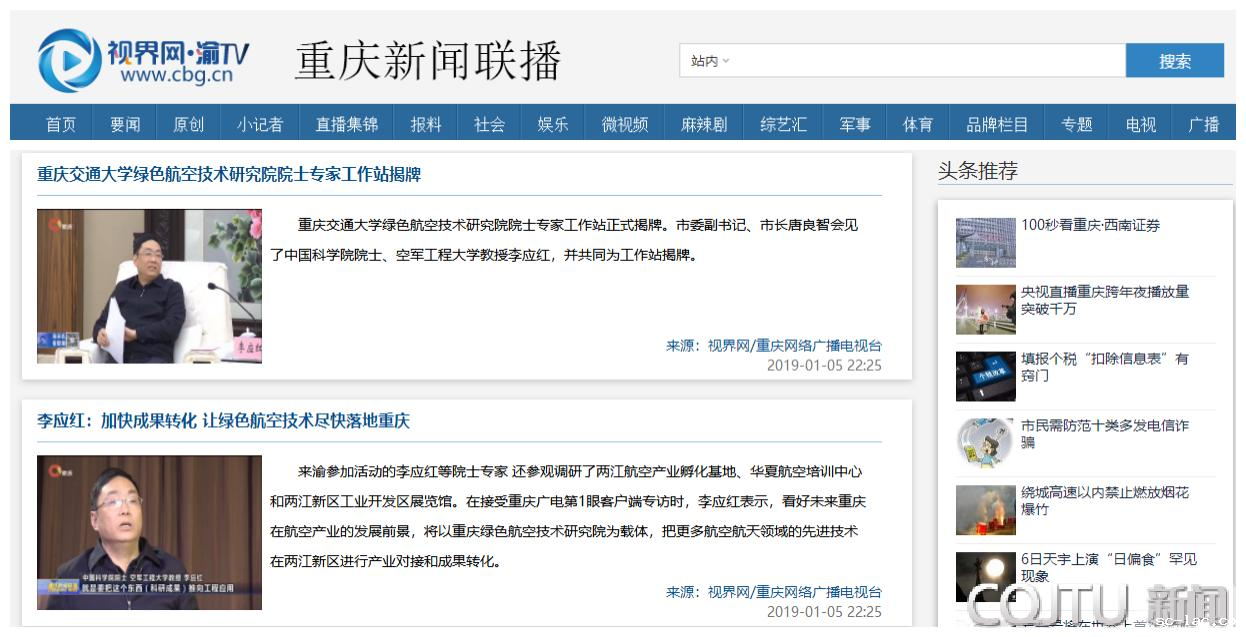This screenshot has width=1246, height=637.
Task: Click the first article's video thumbnail
Action: (149, 286)
